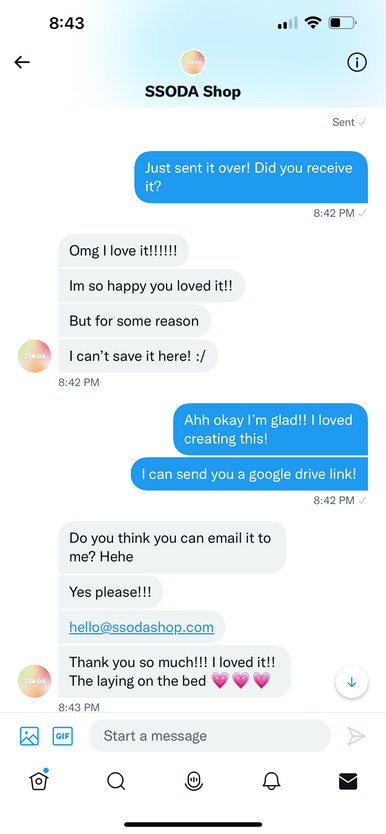
Task: Jump to latest messages down arrow
Action: 351,682
